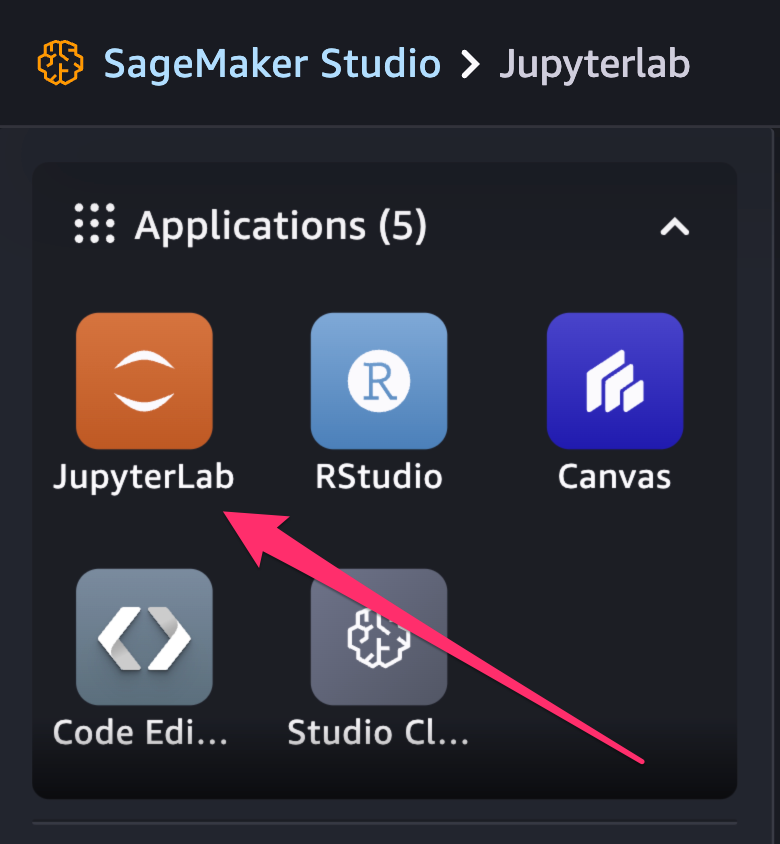
Task: Click the Applications (5) heading
Action: pos(280,226)
